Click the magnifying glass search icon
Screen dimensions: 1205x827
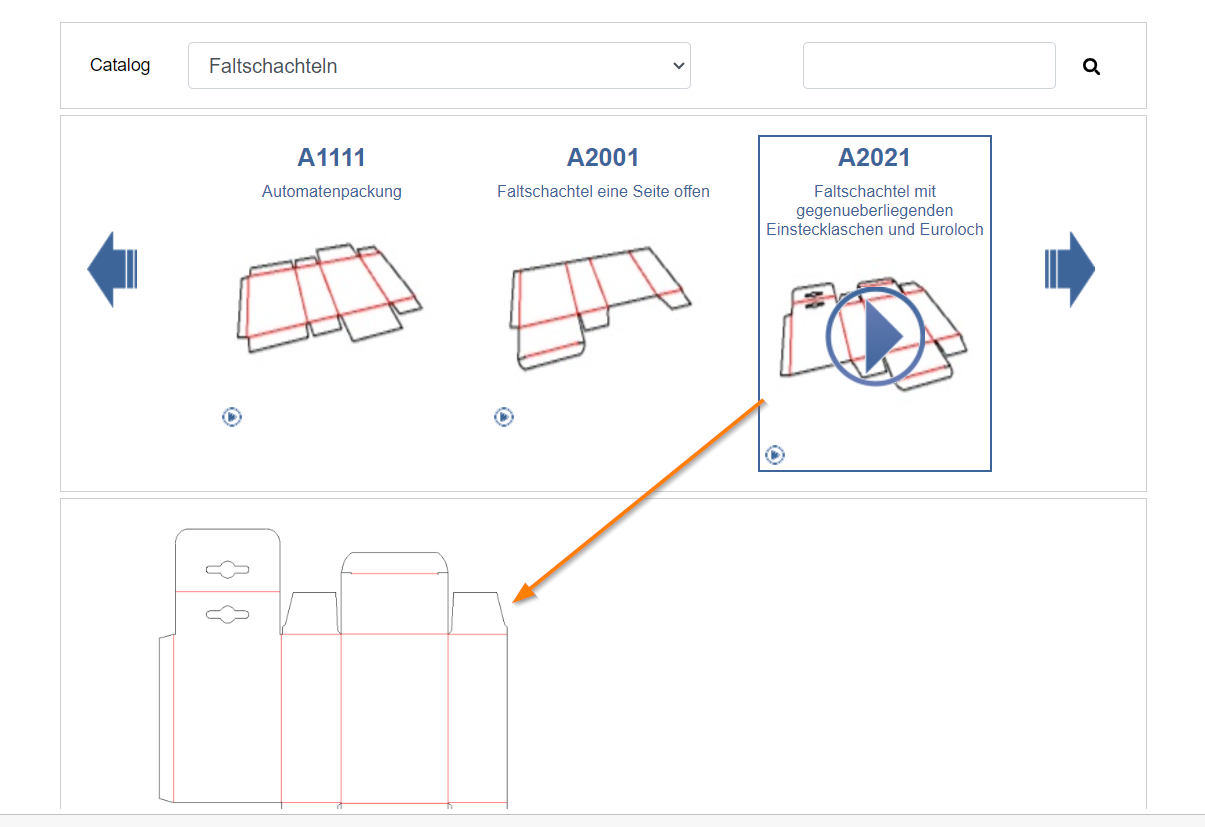pos(1091,67)
